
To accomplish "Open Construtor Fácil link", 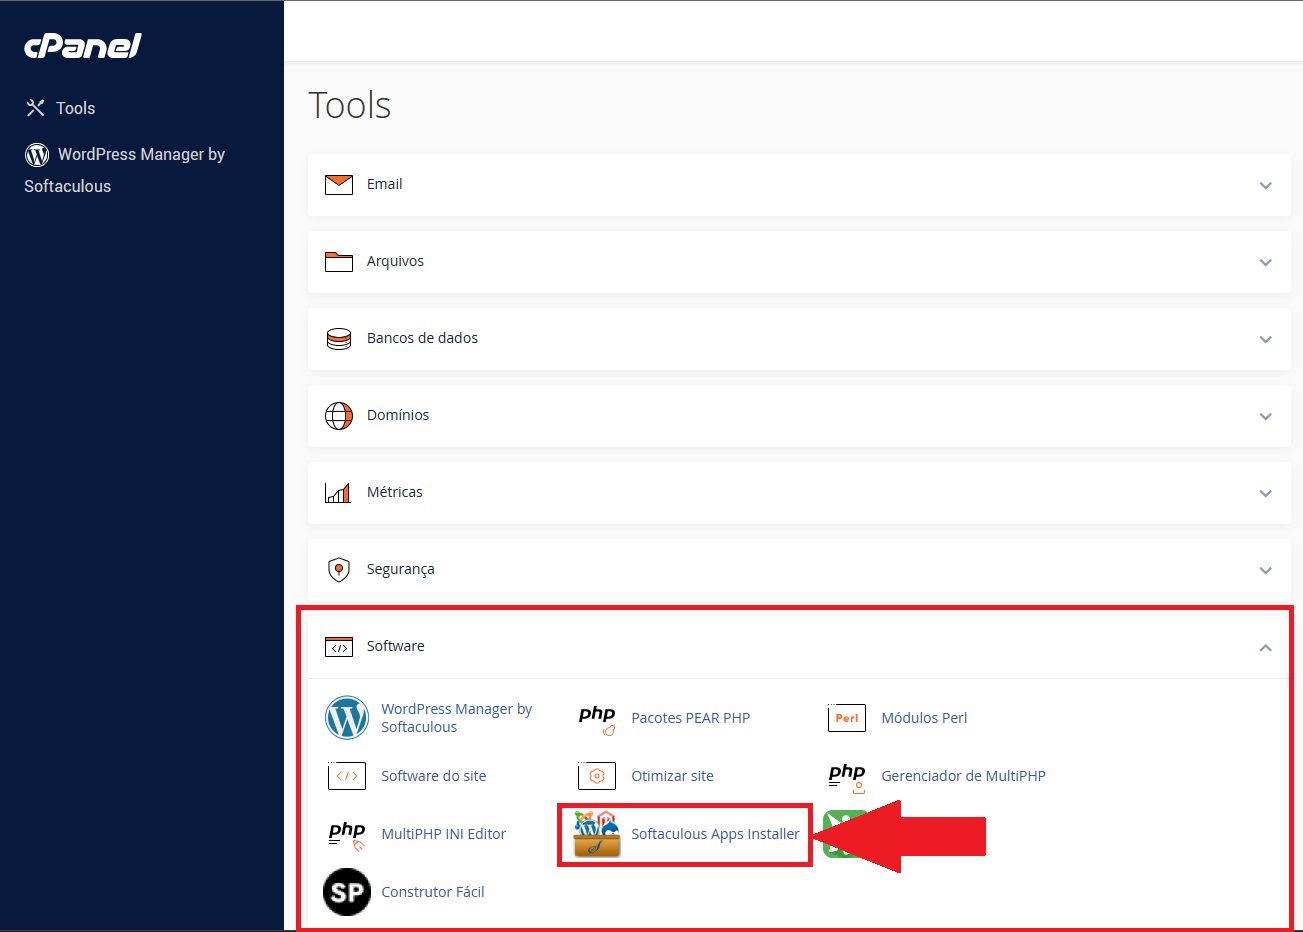I will pyautogui.click(x=432, y=892).
